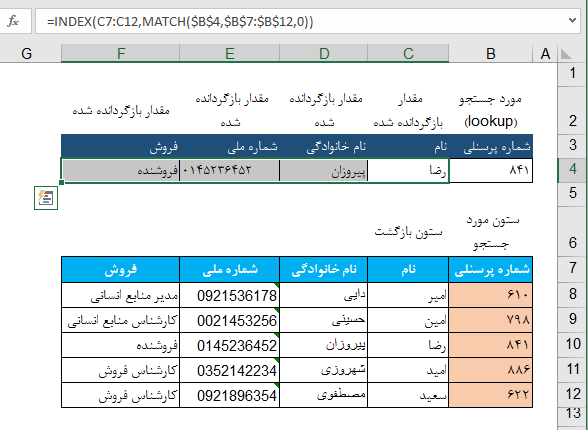Click family name cell دایی
Screen dimensions: 588x430
324,295
